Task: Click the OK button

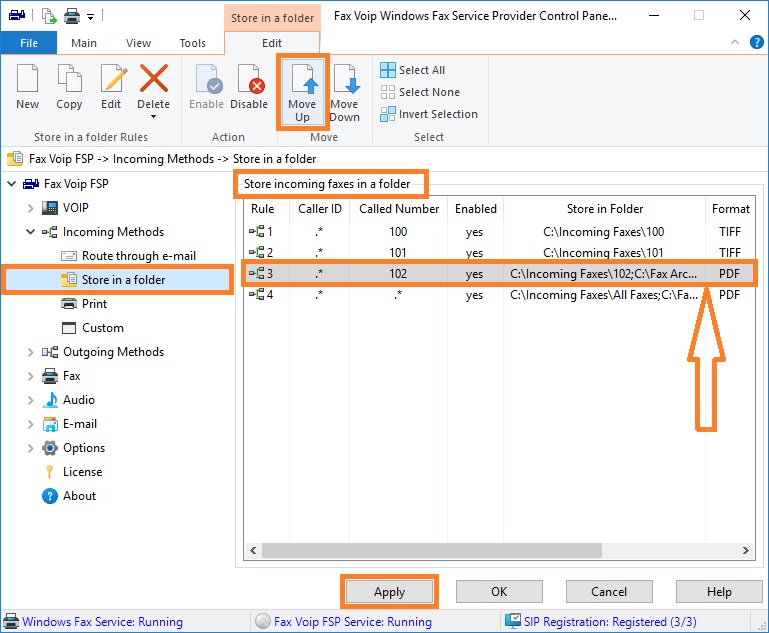Action: click(499, 592)
